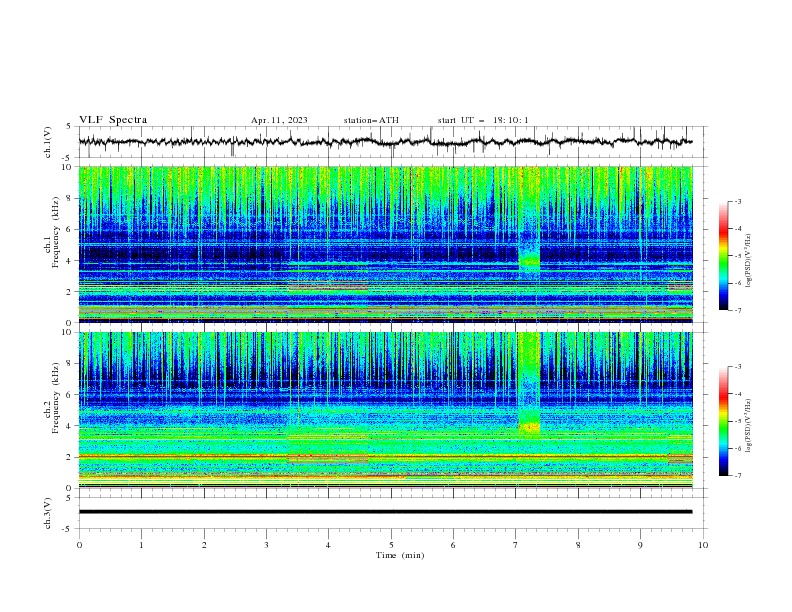Click time axis tick label "5"

[391, 545]
